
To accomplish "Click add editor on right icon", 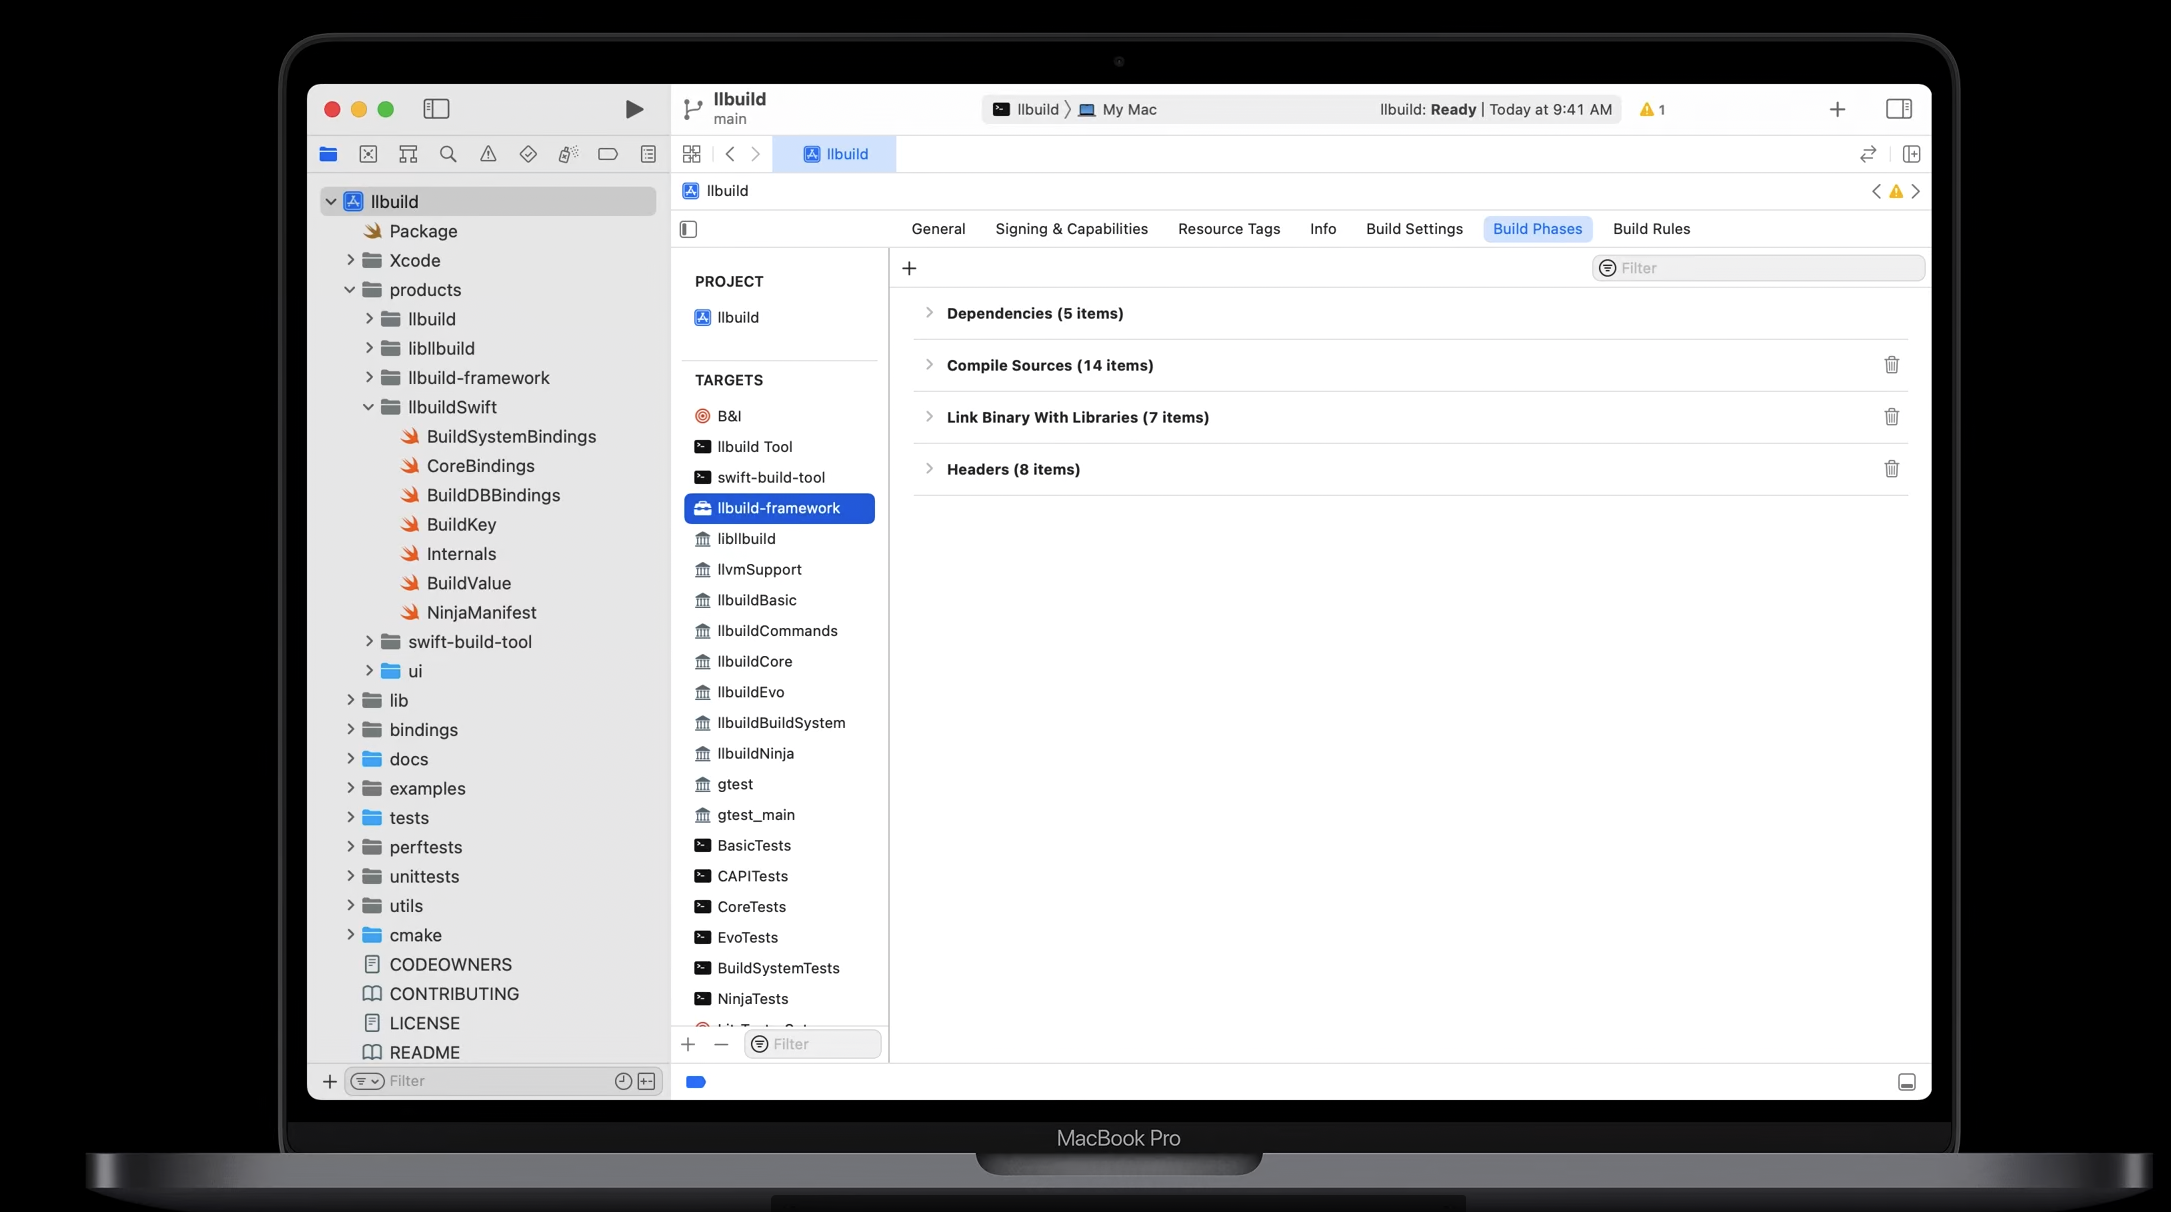I will click(x=1911, y=154).
